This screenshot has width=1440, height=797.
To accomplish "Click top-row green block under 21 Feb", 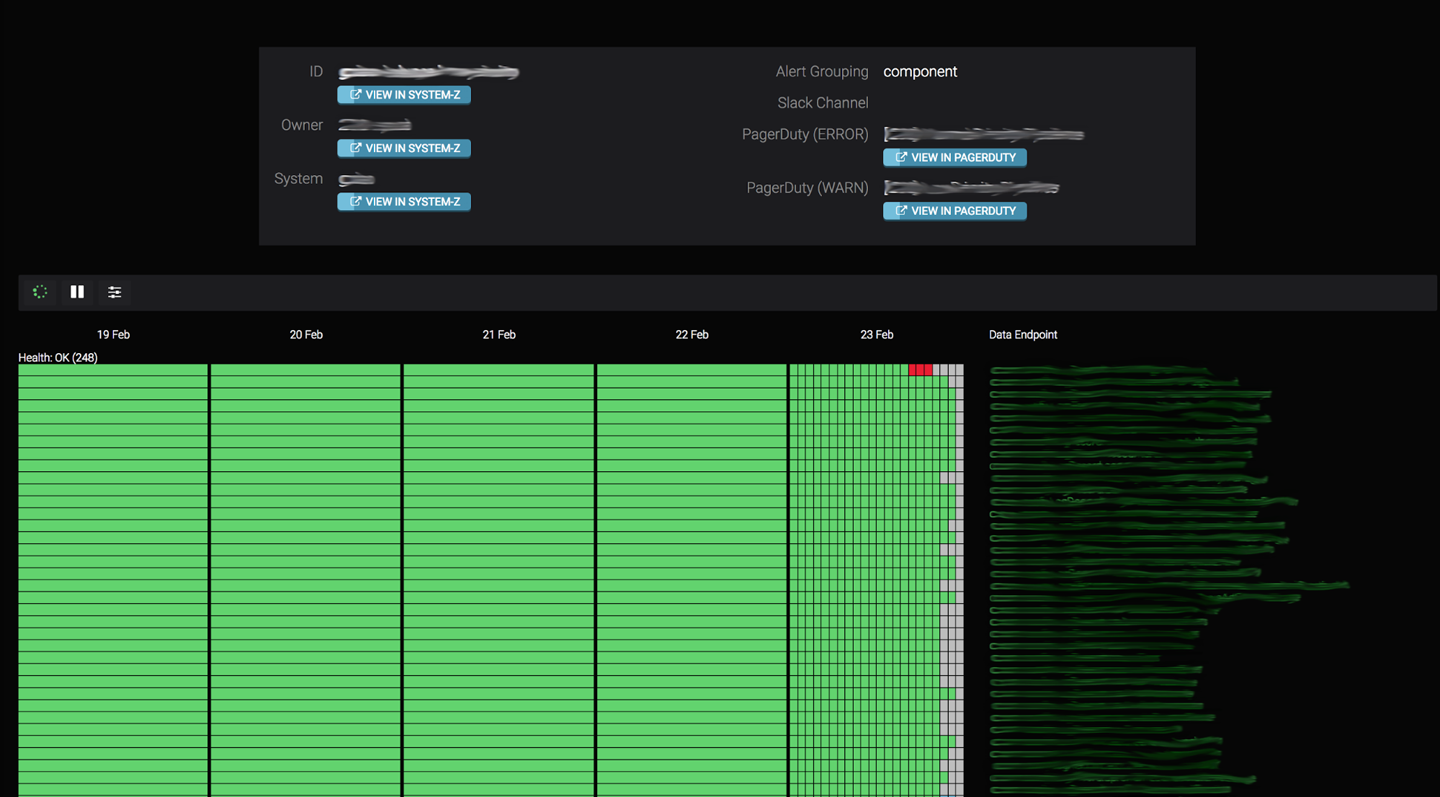I will click(x=499, y=370).
